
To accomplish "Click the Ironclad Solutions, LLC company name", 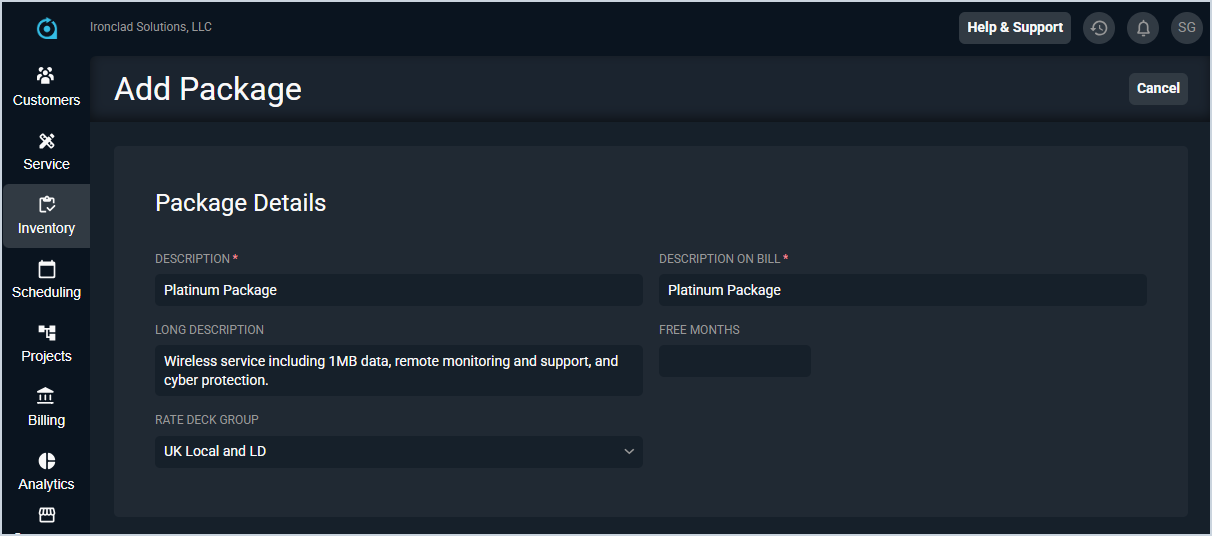I will [151, 27].
